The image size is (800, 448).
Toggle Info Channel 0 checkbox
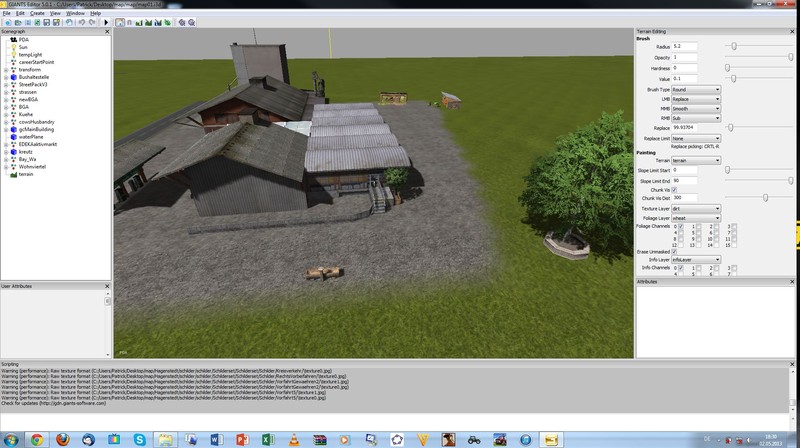point(681,268)
